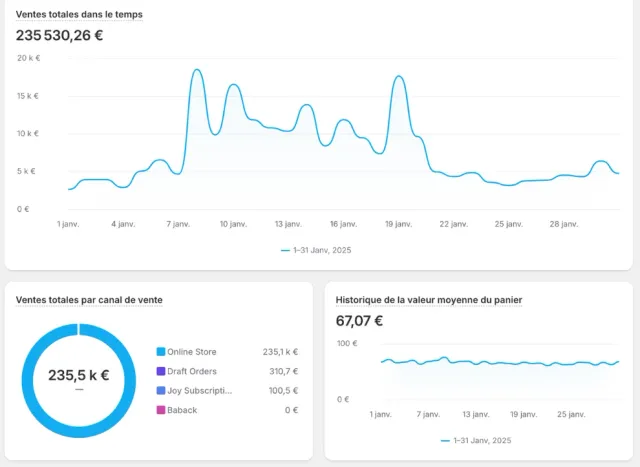The width and height of the screenshot is (640, 467).
Task: Click the '20 k €' y-axis label
Action: point(29,58)
